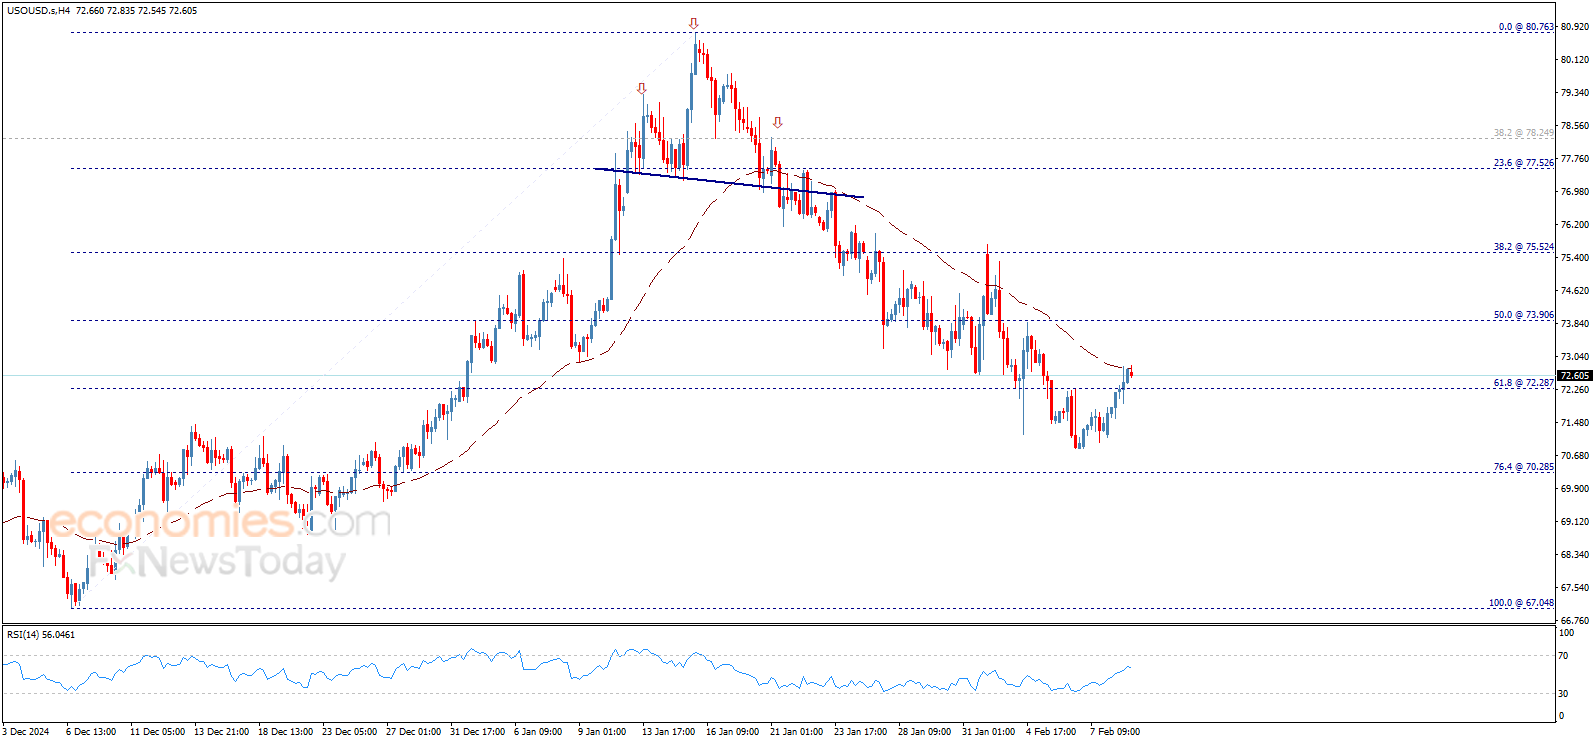Click the 11 Dec 05:00 time label

click(156, 732)
